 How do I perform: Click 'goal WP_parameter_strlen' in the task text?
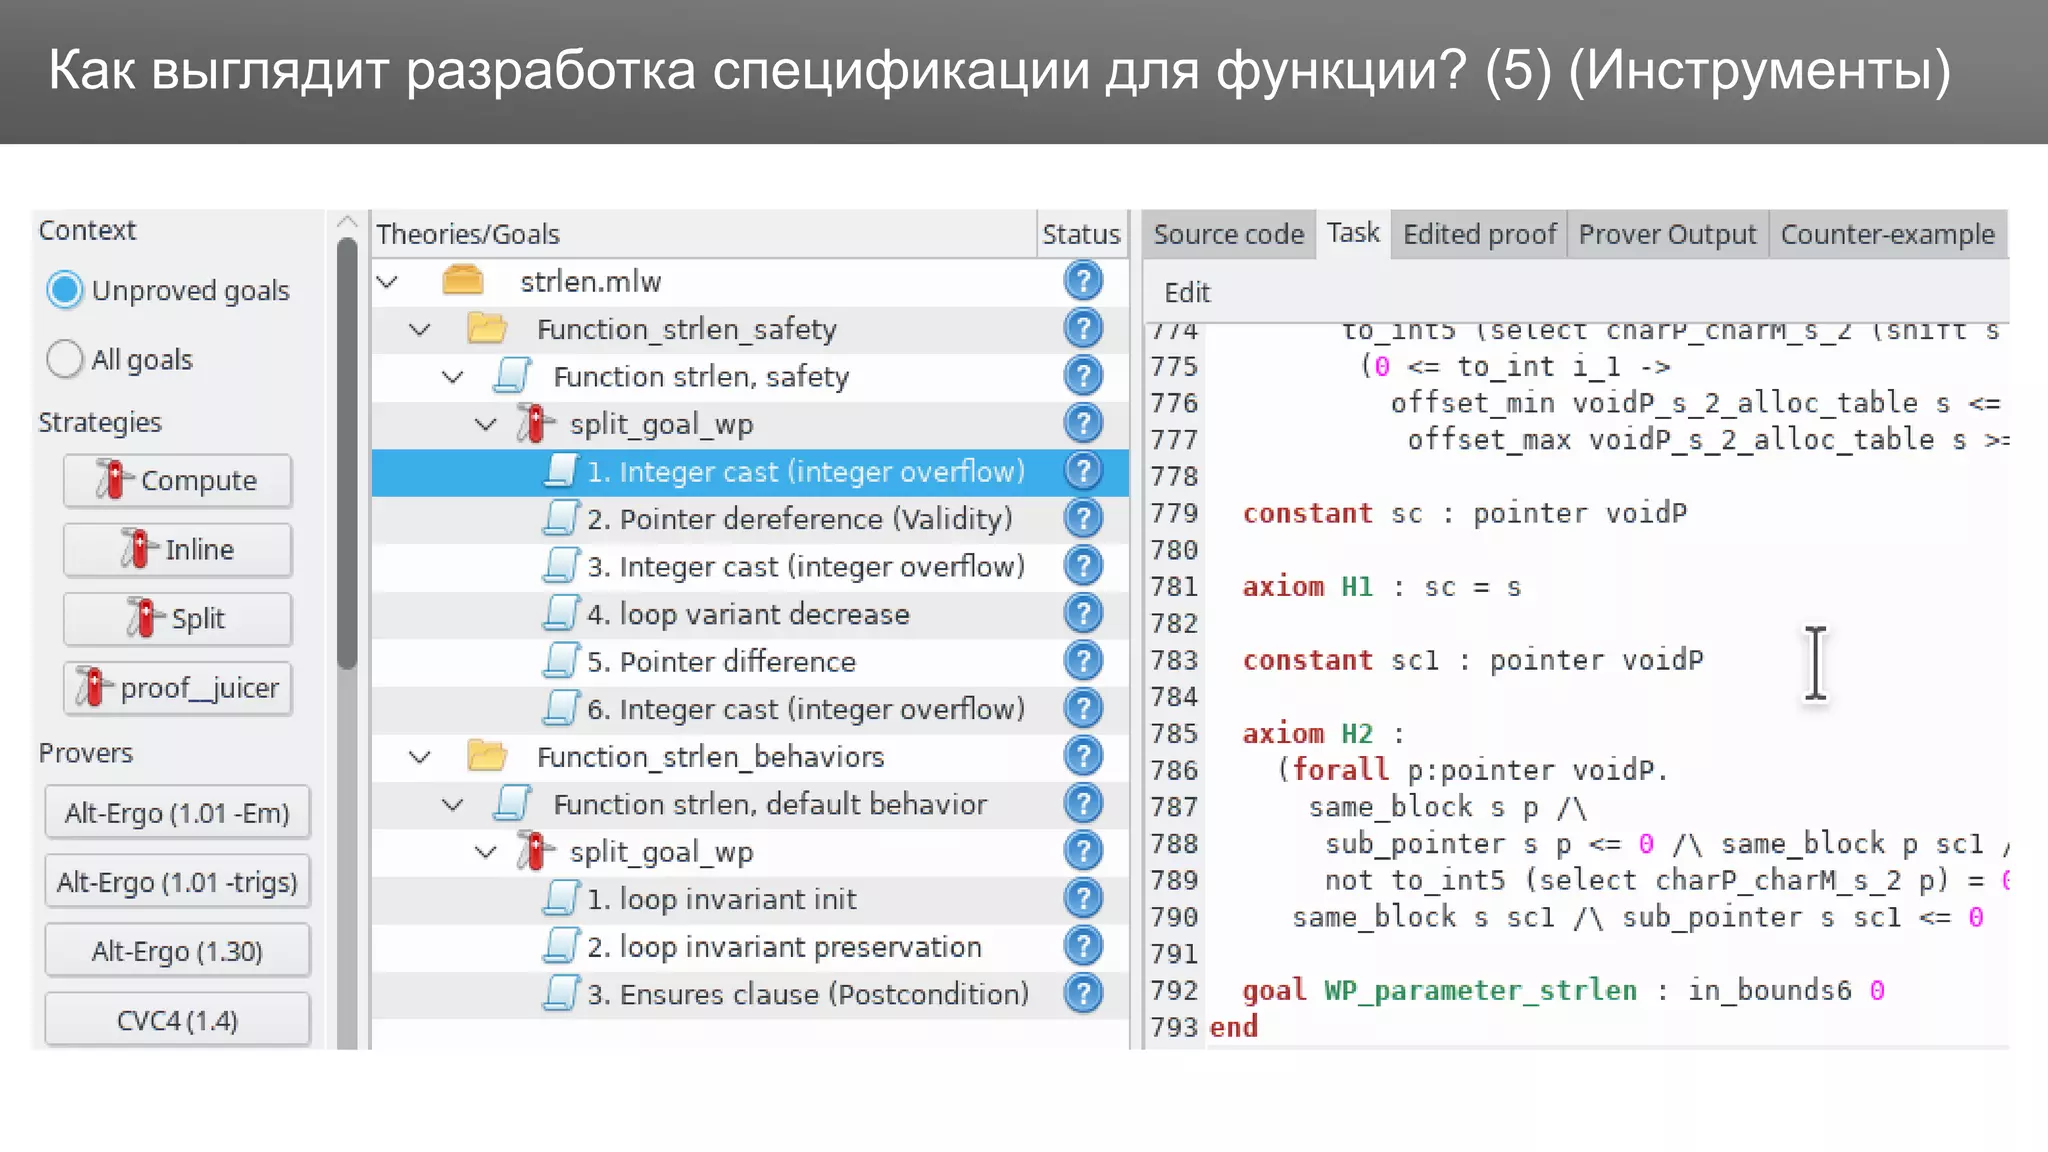tap(1440, 990)
